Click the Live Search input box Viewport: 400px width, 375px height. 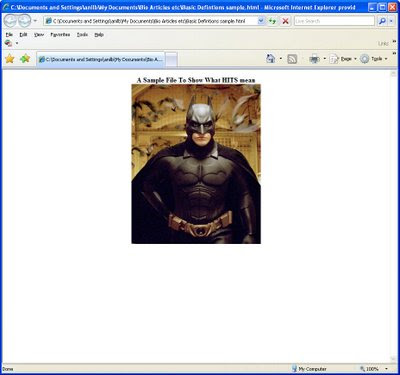tap(334, 21)
